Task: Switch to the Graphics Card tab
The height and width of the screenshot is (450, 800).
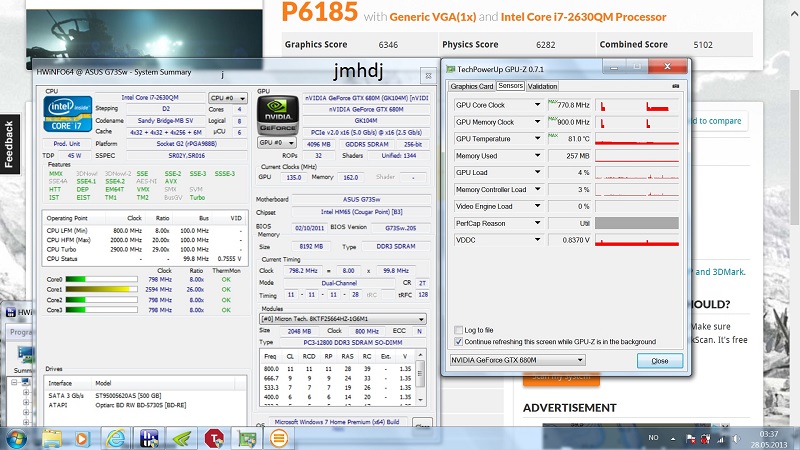Action: 471,86
